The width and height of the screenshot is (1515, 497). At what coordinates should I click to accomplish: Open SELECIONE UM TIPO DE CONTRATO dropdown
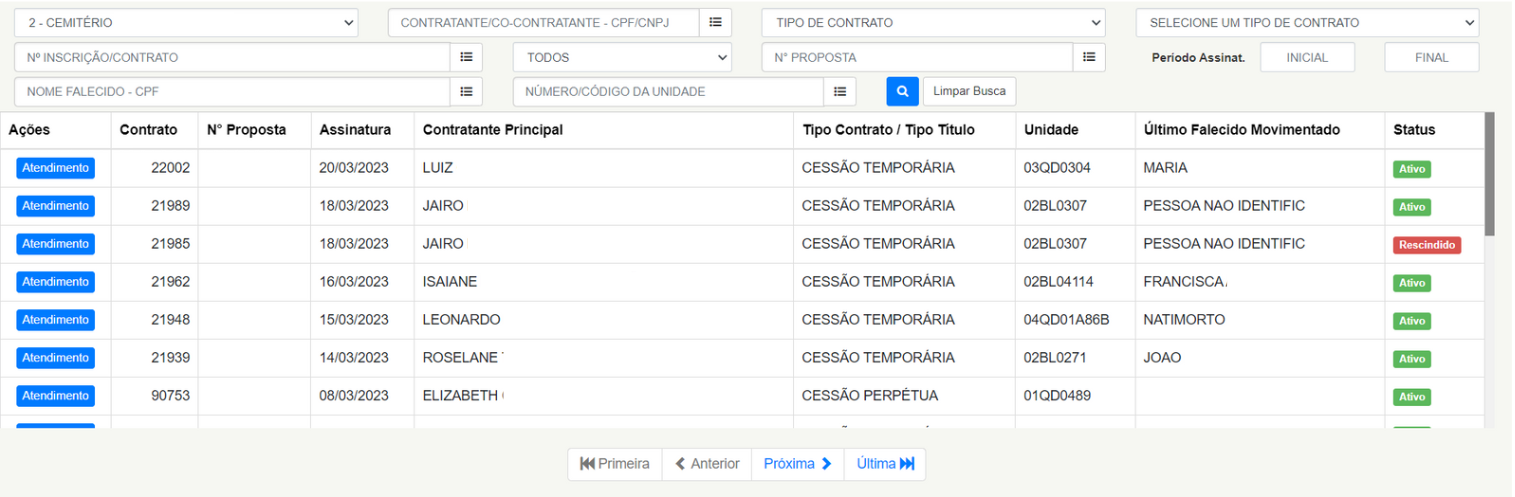1307,22
